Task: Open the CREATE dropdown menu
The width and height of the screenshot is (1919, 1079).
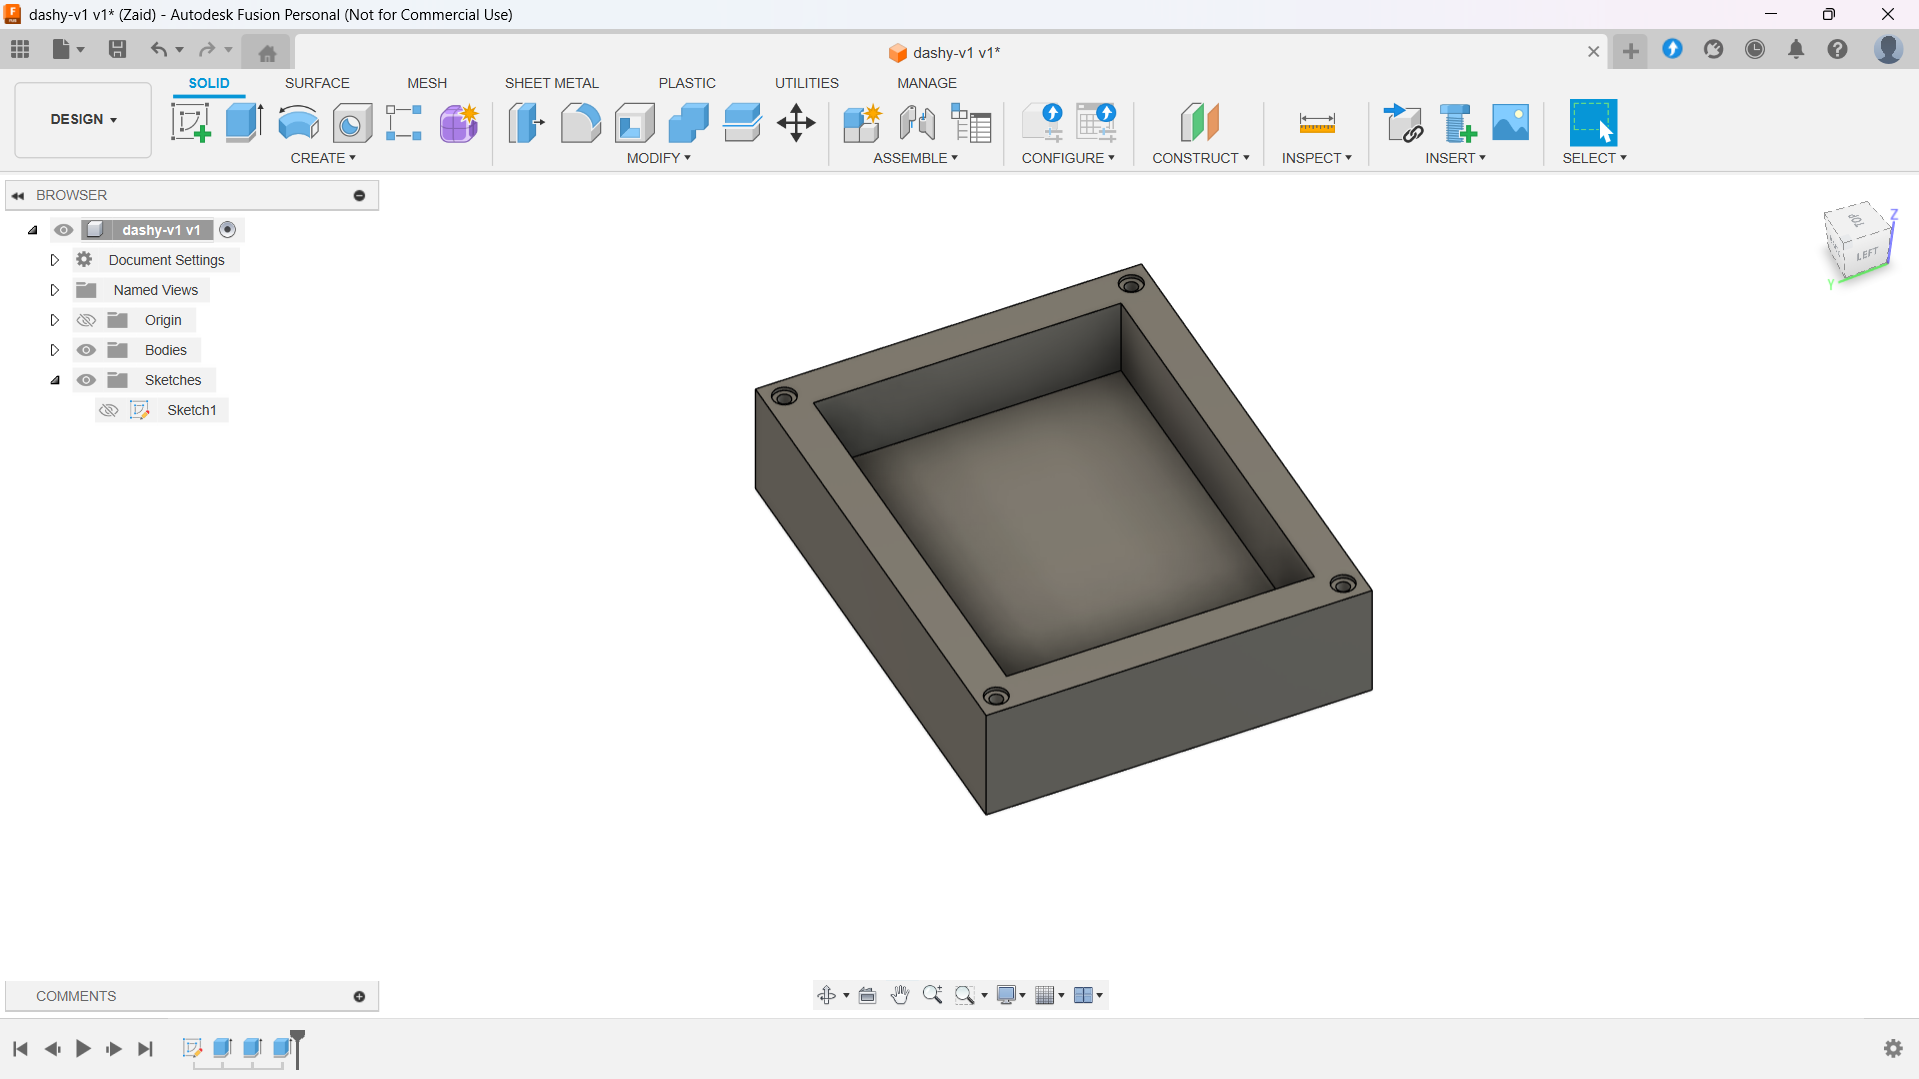Action: 323,158
